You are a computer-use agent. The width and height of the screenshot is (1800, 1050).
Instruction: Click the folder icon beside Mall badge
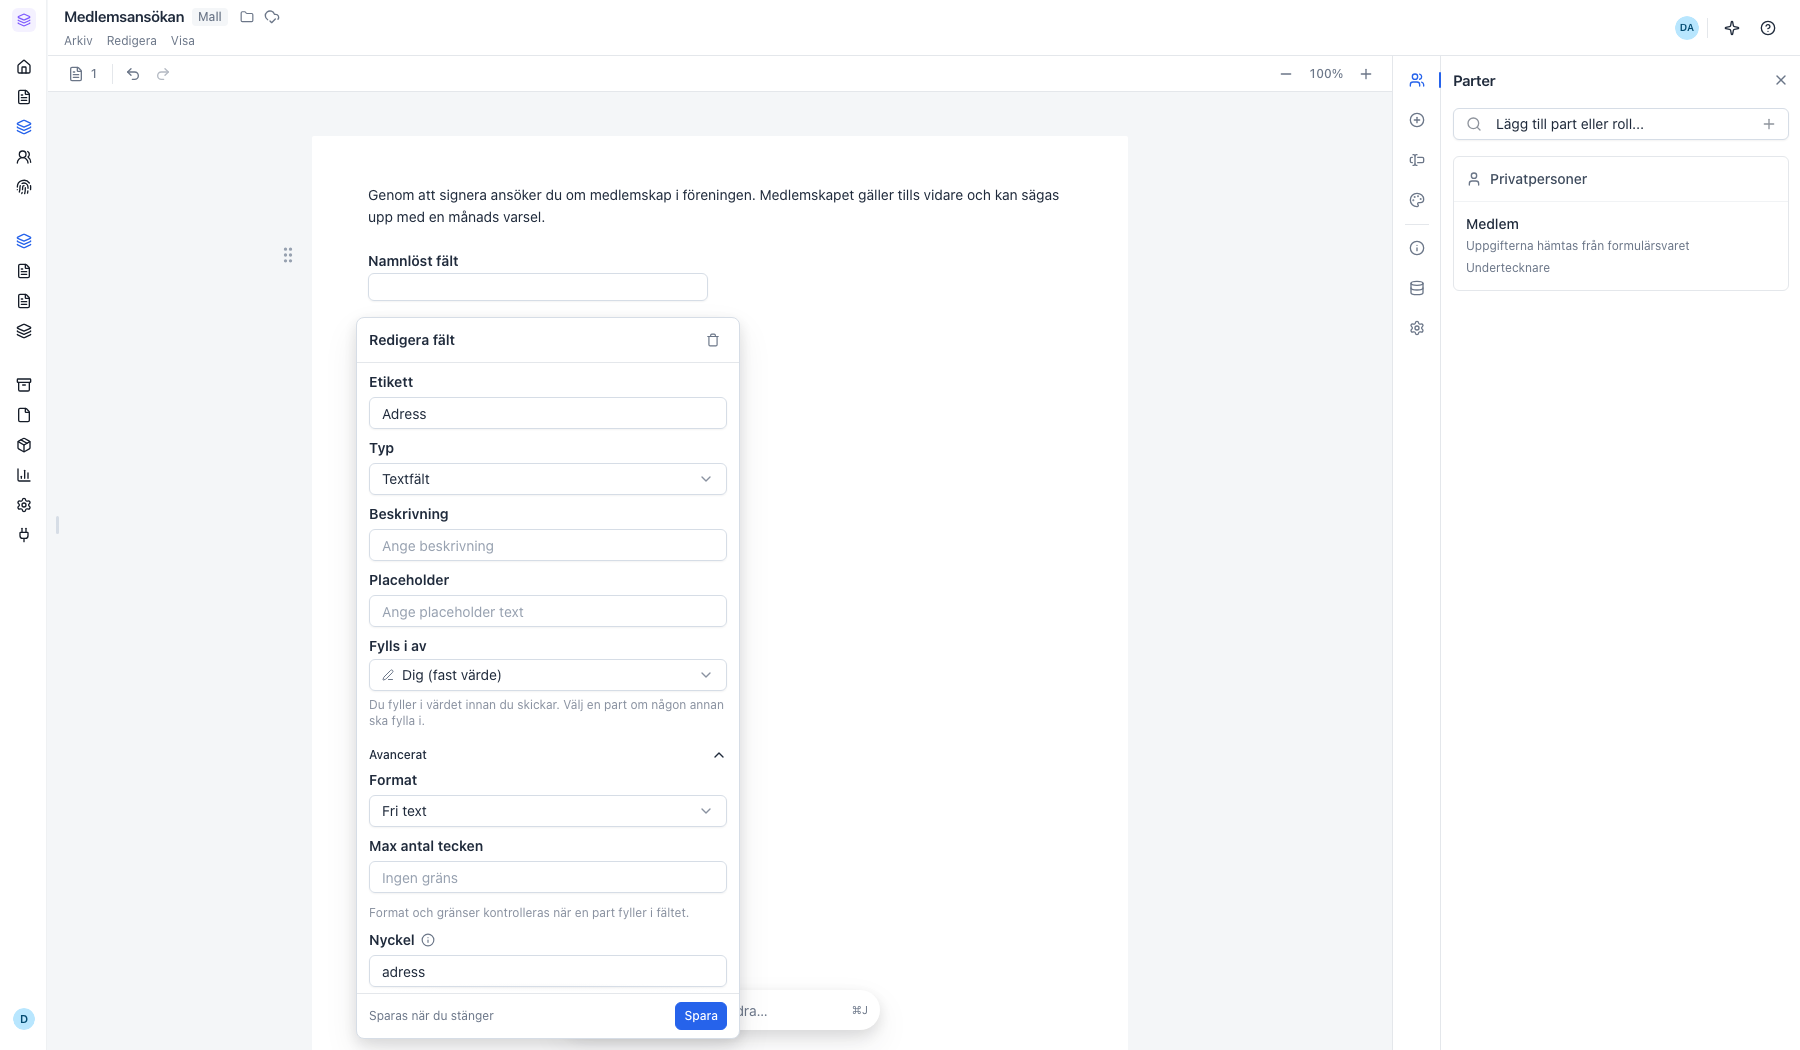click(247, 17)
